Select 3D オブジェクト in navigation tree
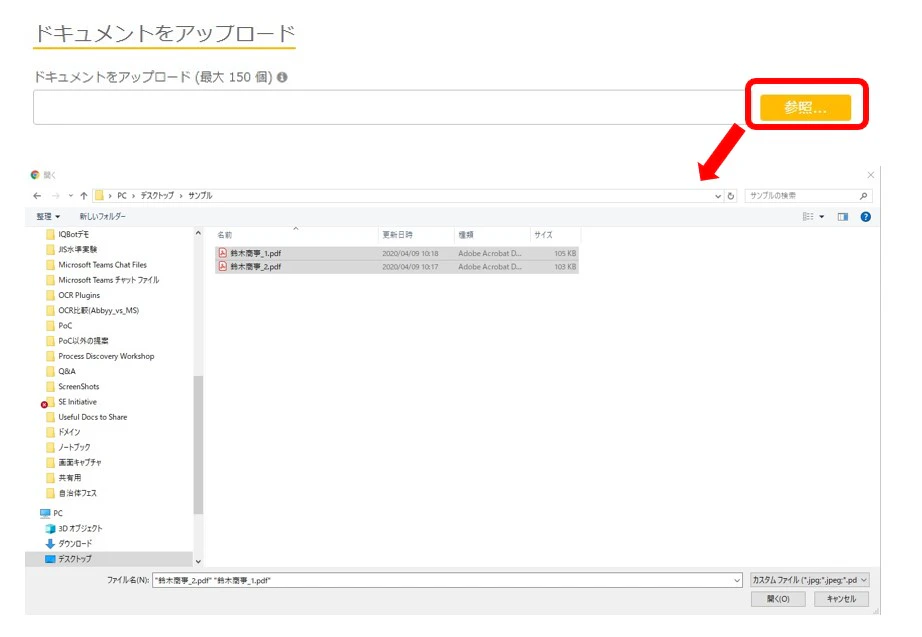Viewport: 922px width, 637px height. (80, 529)
